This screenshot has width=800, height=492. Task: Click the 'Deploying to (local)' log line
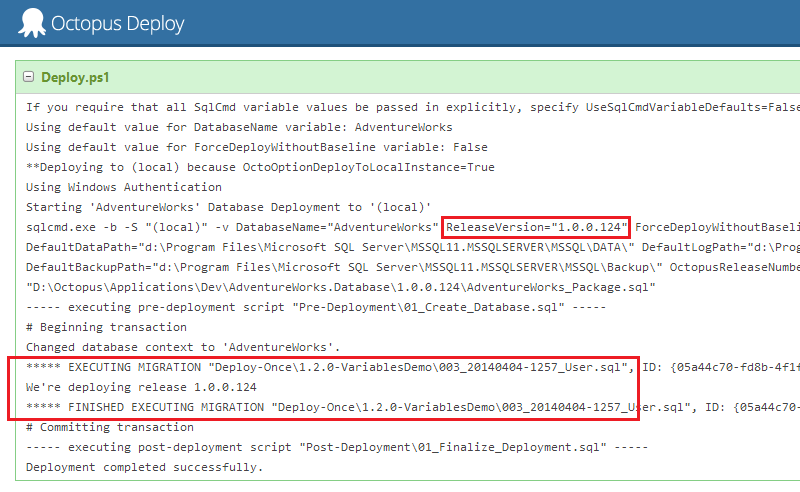[x=260, y=167]
